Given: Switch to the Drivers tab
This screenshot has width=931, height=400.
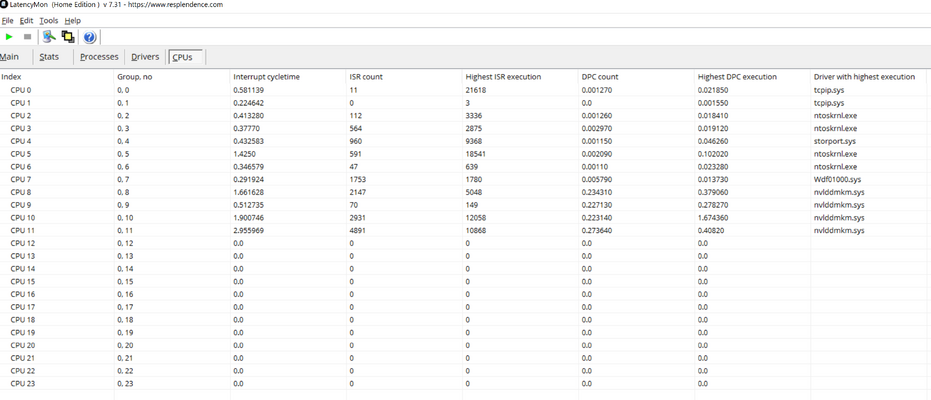Looking at the screenshot, I should click(x=145, y=57).
